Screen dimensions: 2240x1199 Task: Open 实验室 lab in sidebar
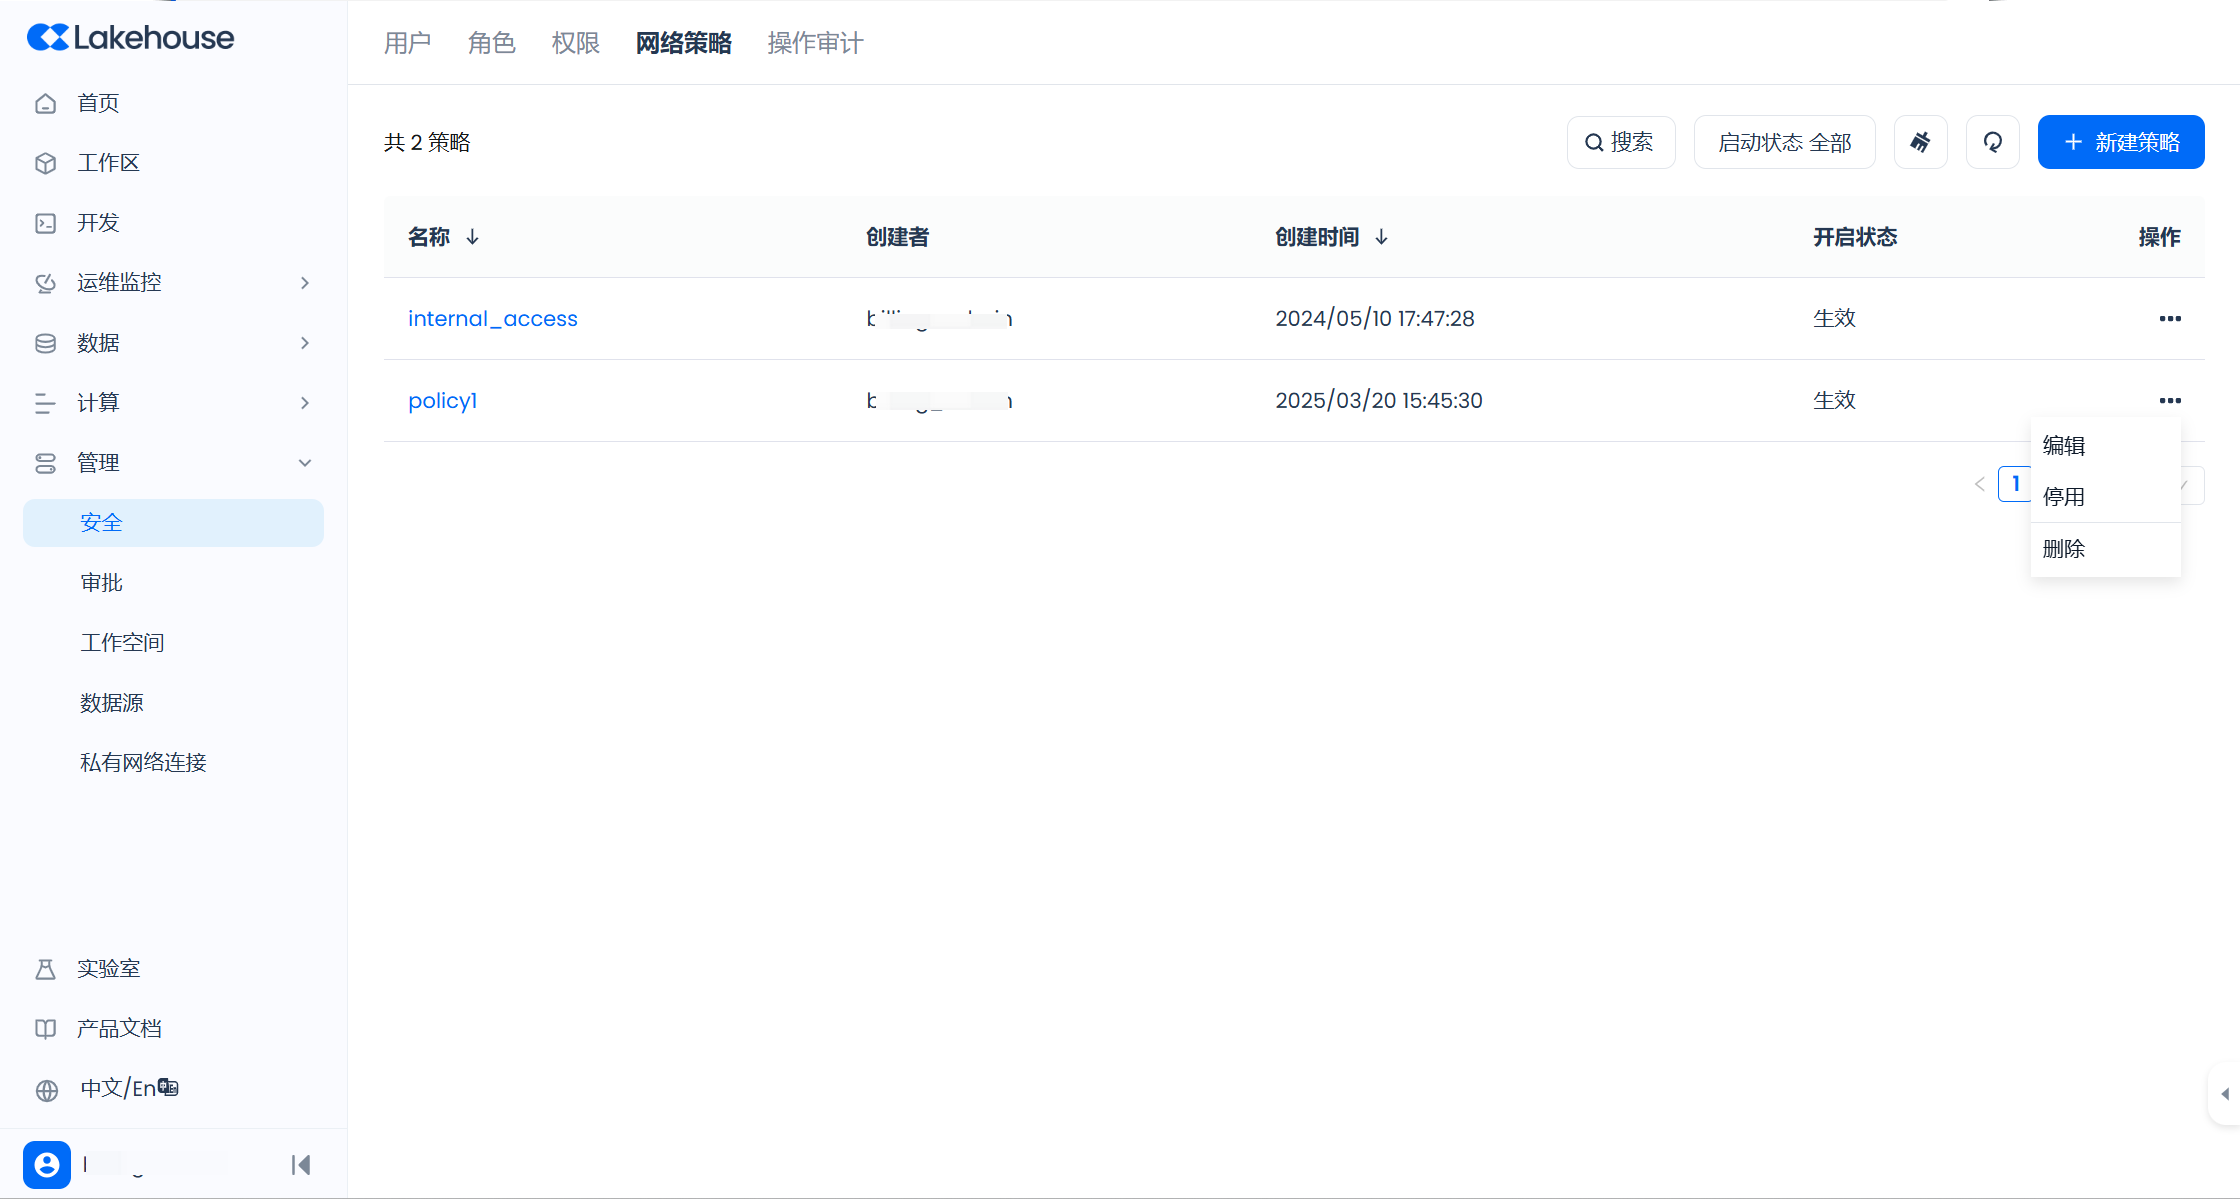click(108, 968)
